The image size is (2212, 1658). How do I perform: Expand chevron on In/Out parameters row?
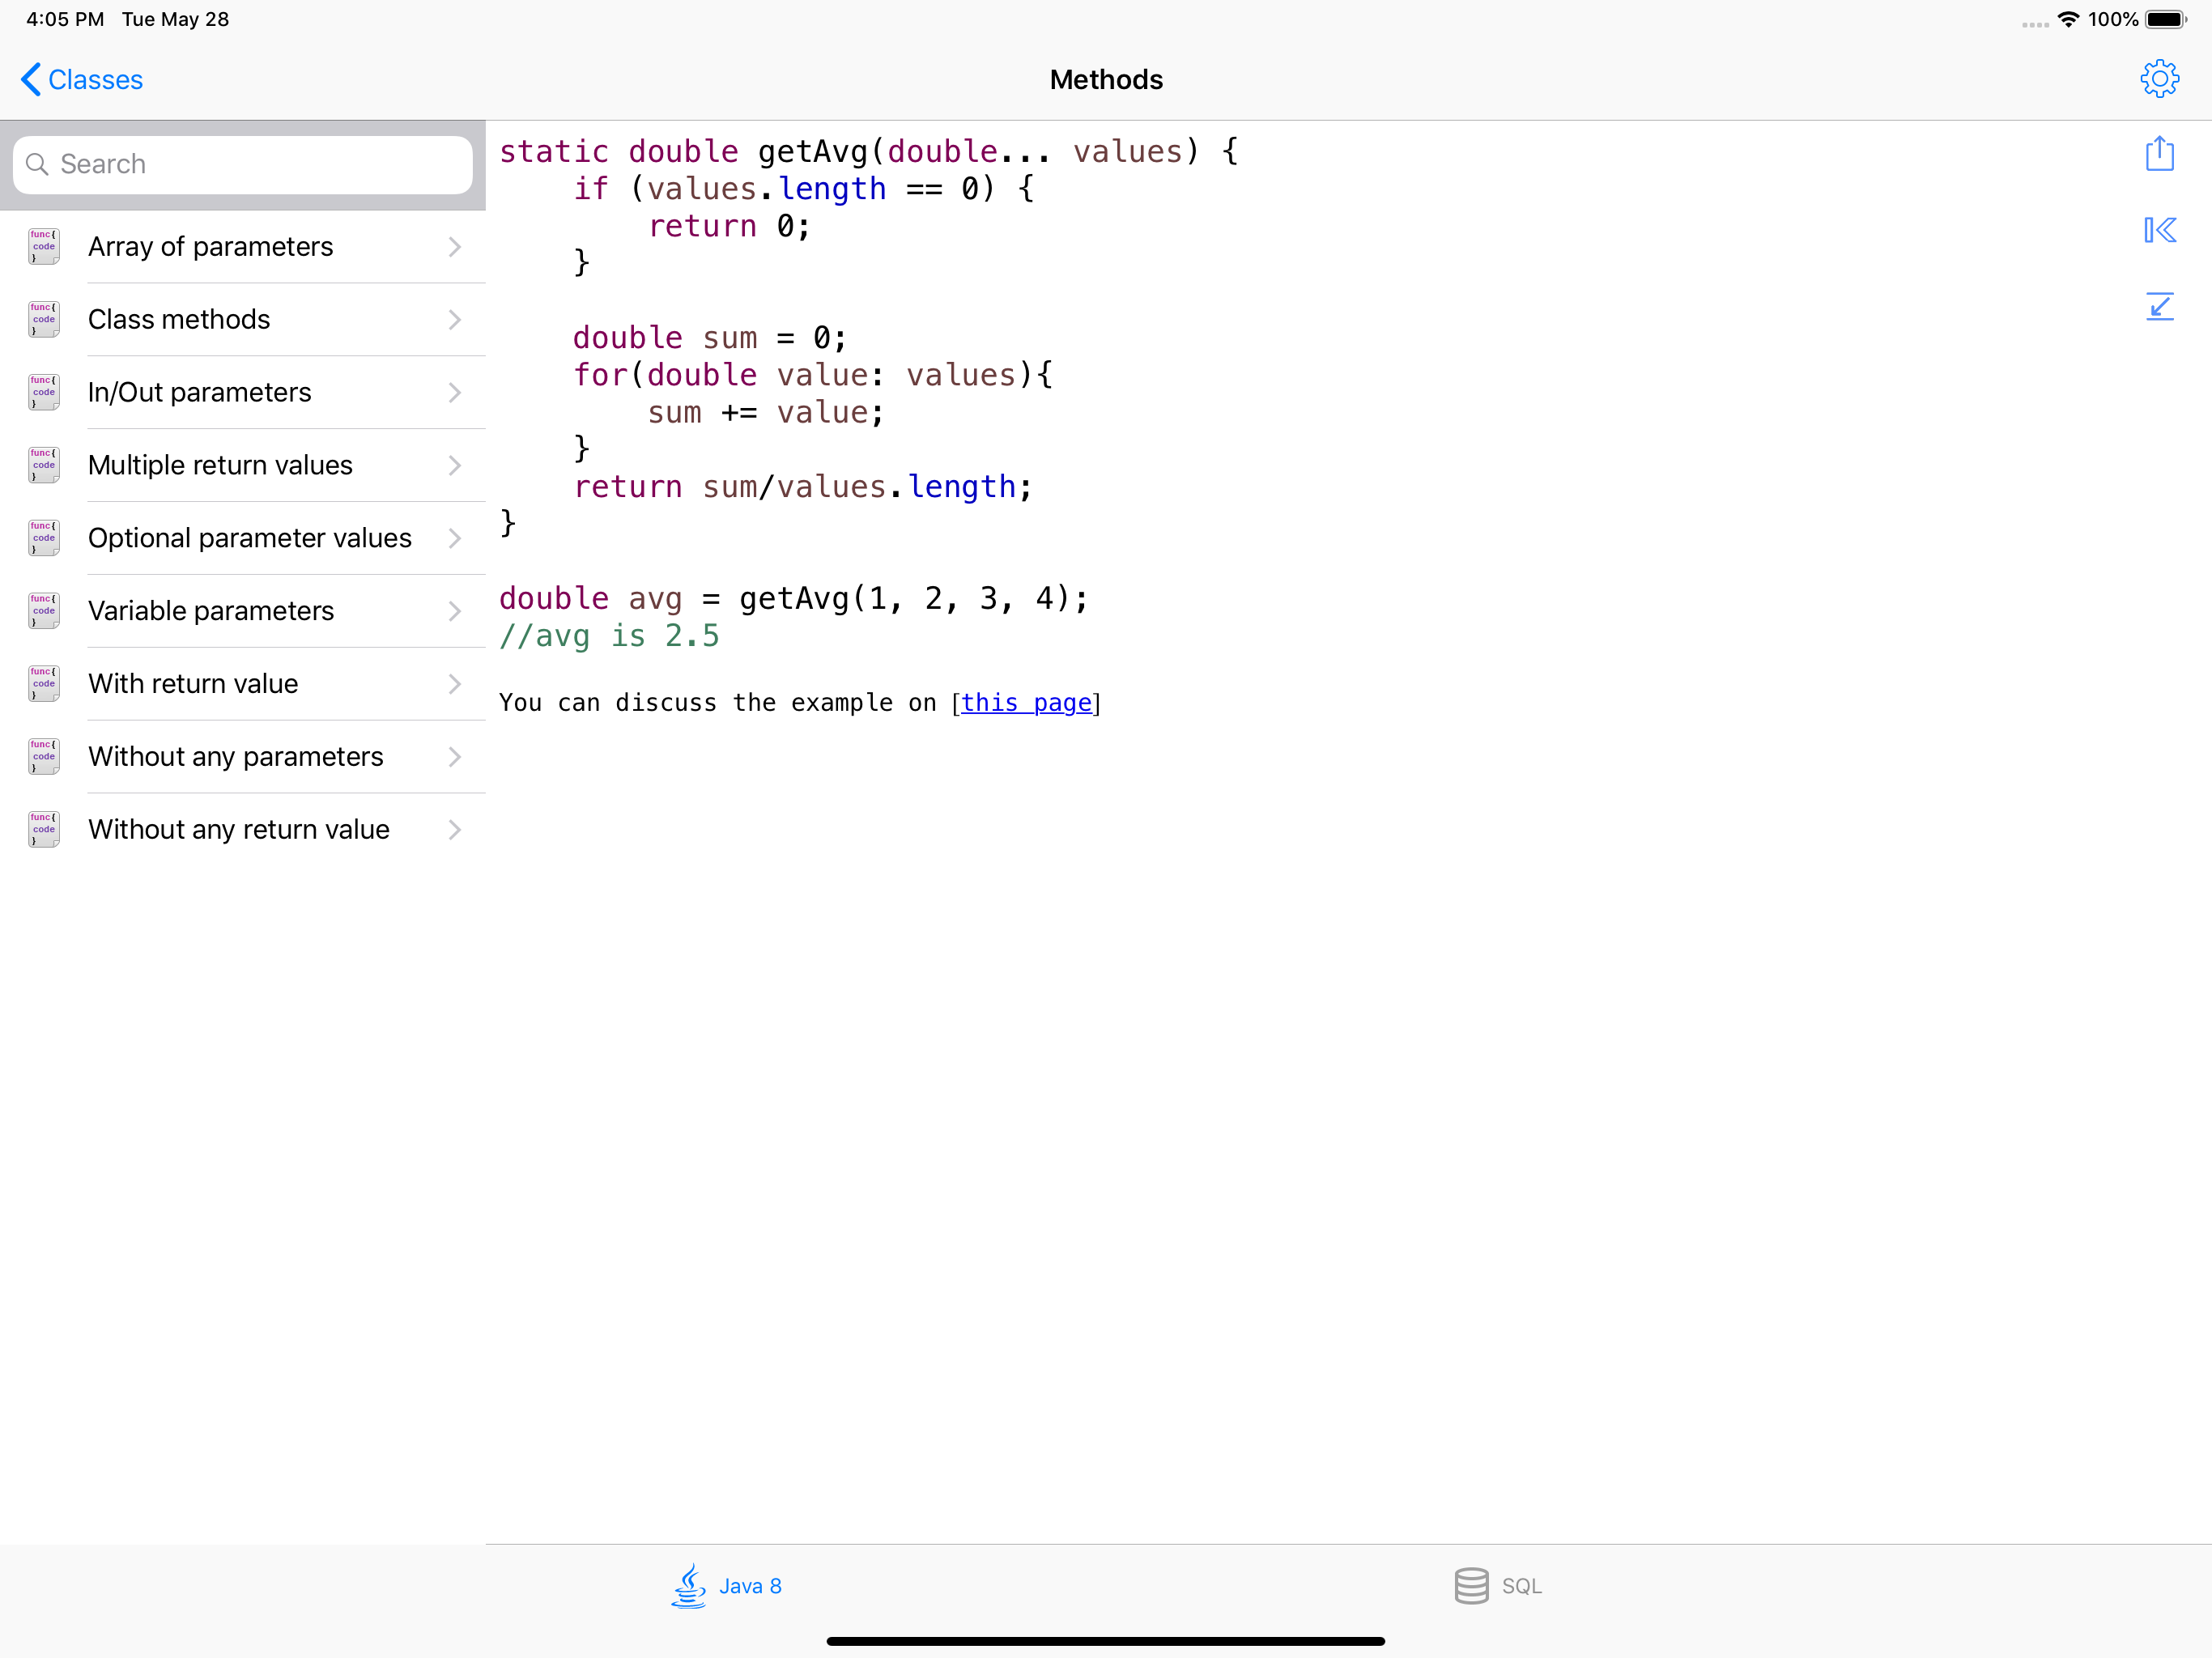455,392
